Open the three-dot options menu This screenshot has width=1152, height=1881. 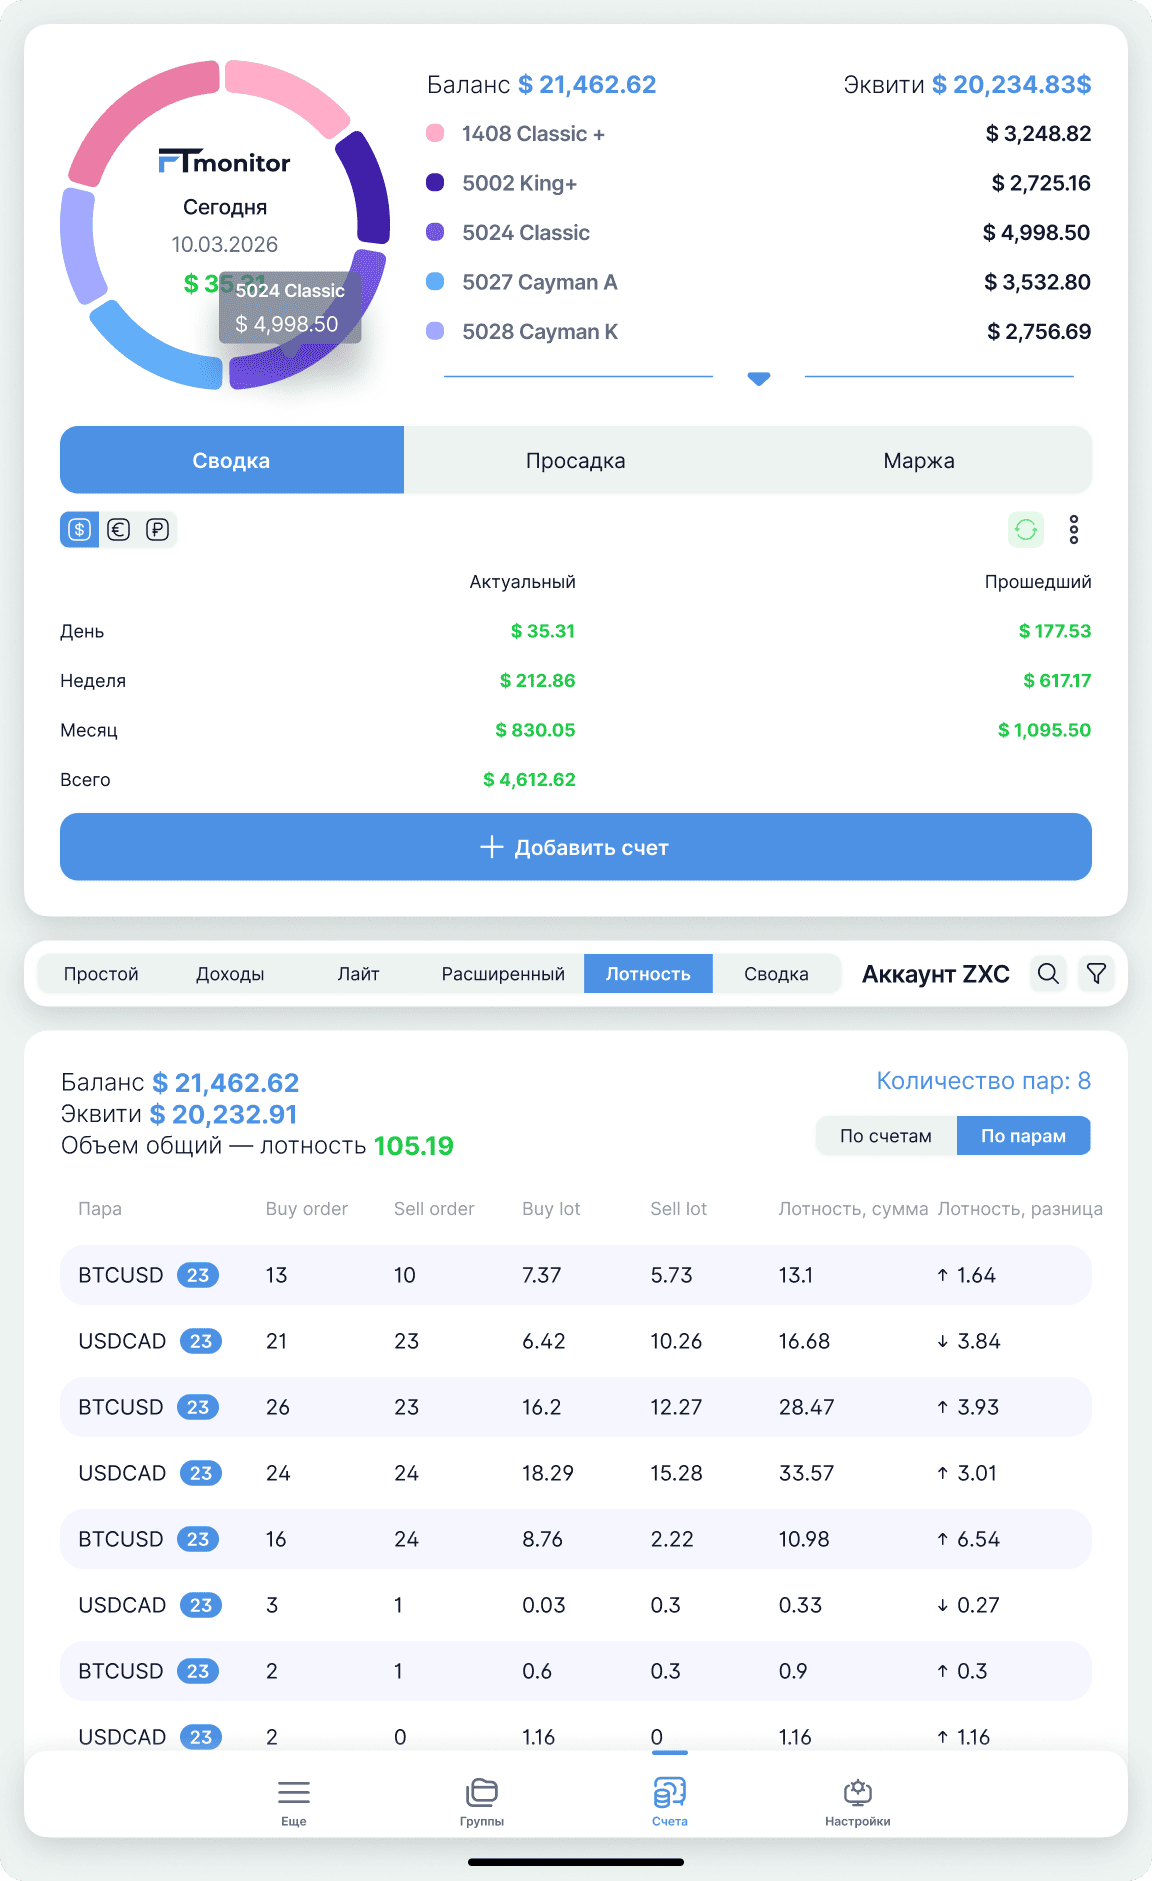coord(1074,530)
